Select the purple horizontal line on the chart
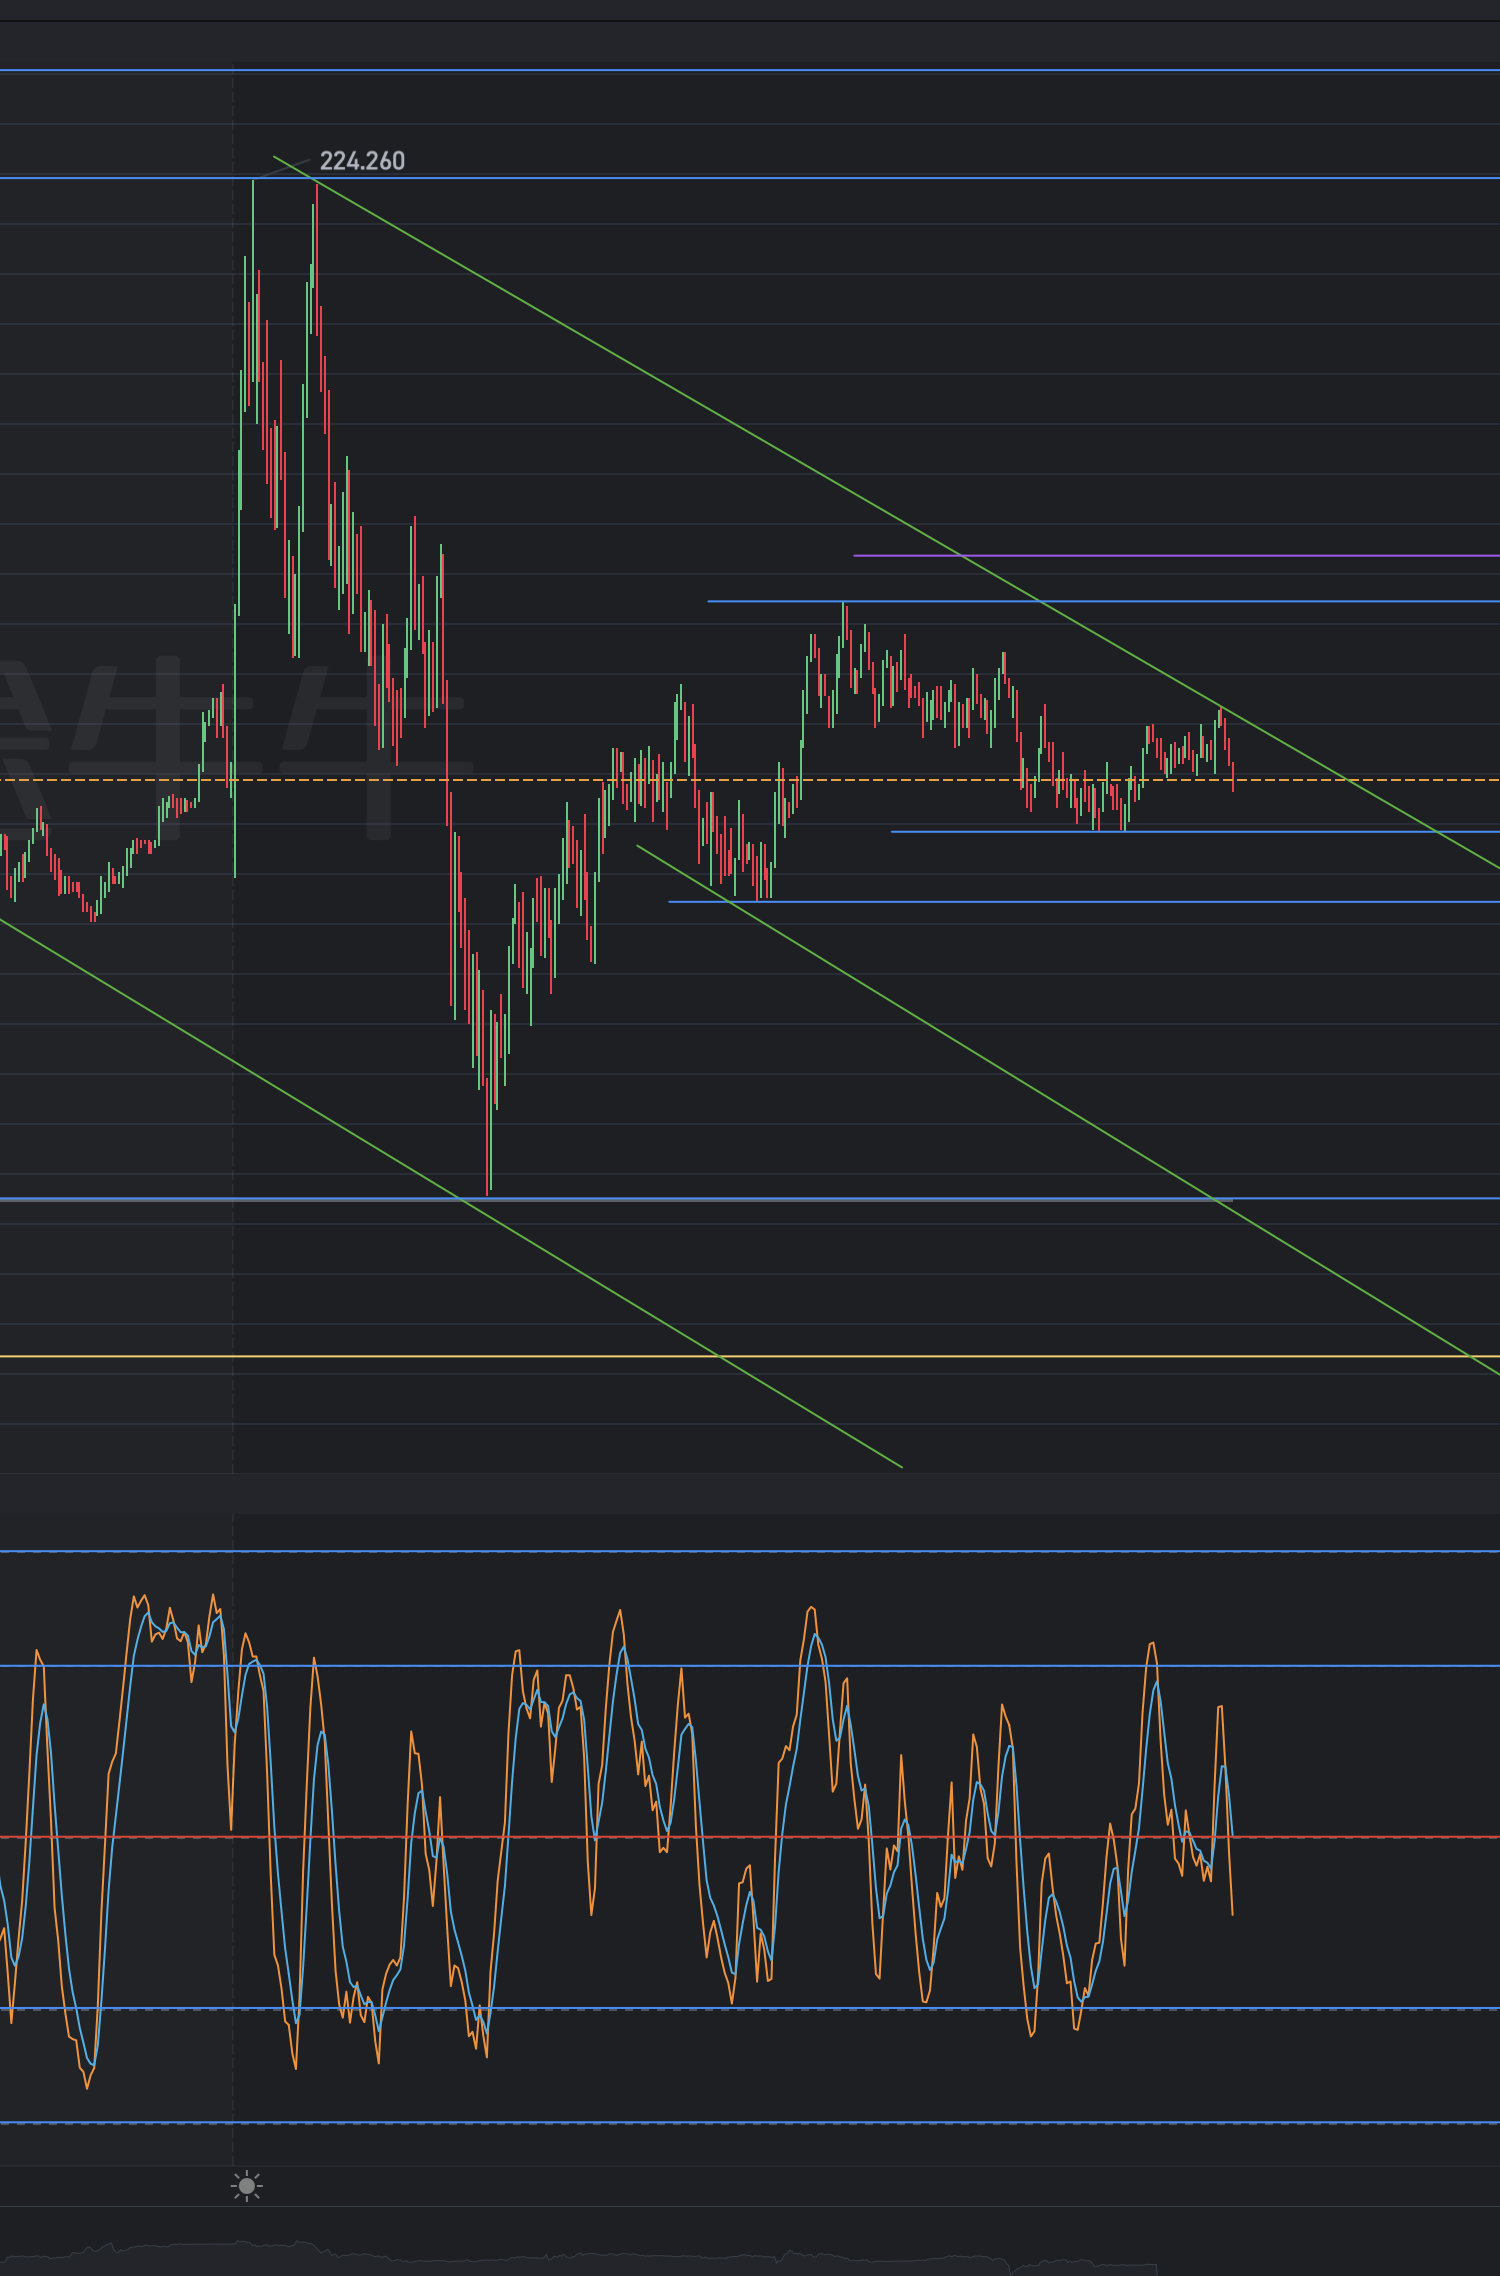 [1176, 555]
